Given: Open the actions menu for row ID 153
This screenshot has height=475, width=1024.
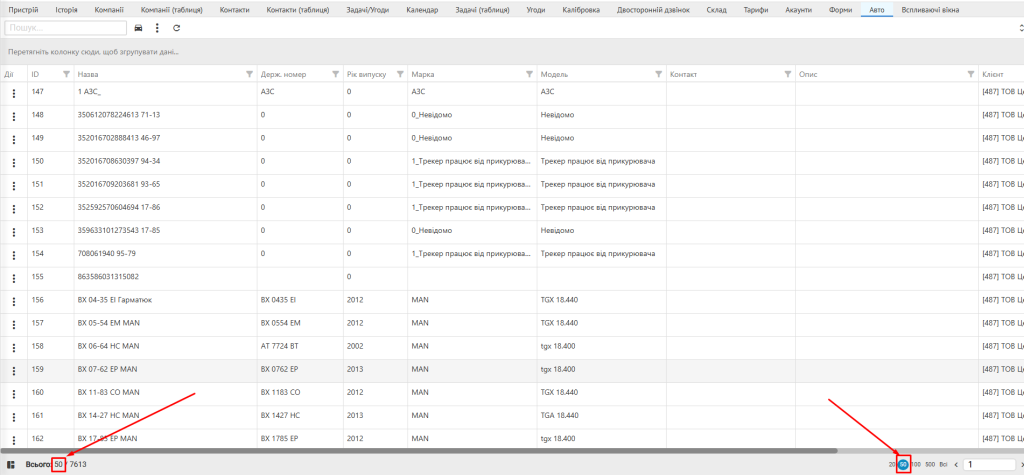Looking at the screenshot, I should click(14, 232).
